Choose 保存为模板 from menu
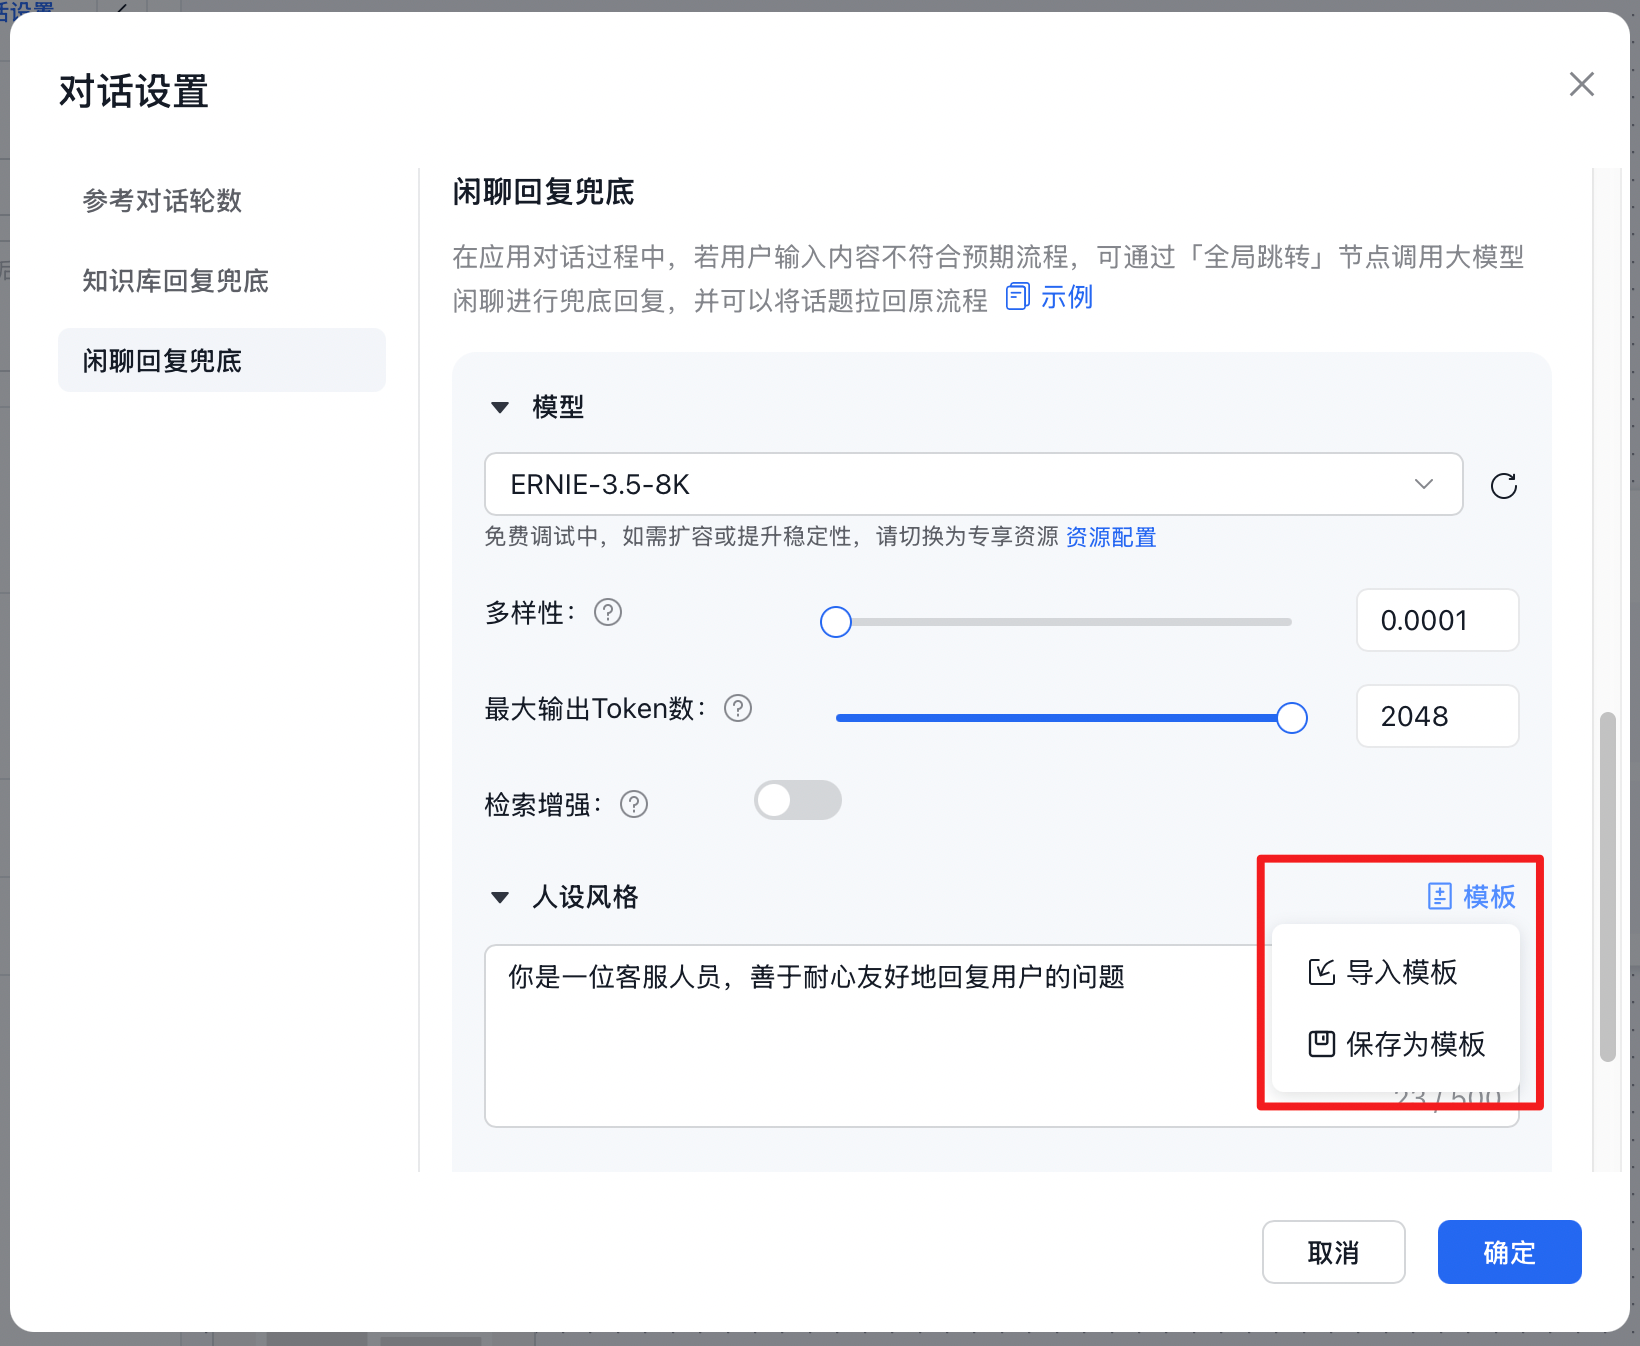This screenshot has width=1640, height=1346. [1397, 1044]
